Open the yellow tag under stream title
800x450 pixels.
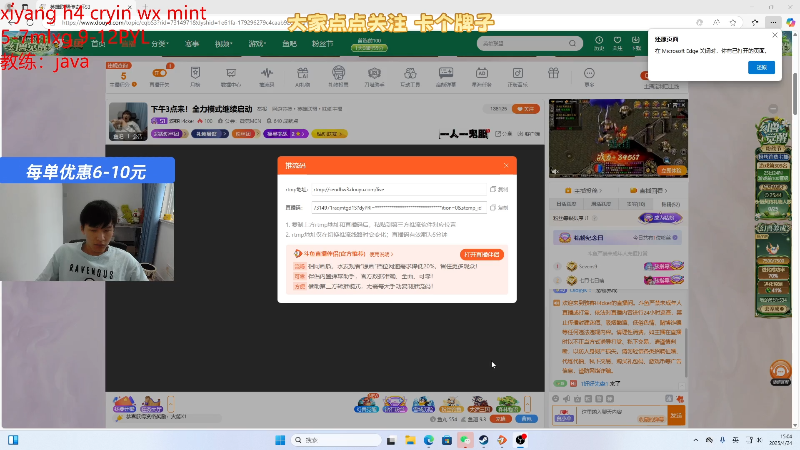(330, 134)
